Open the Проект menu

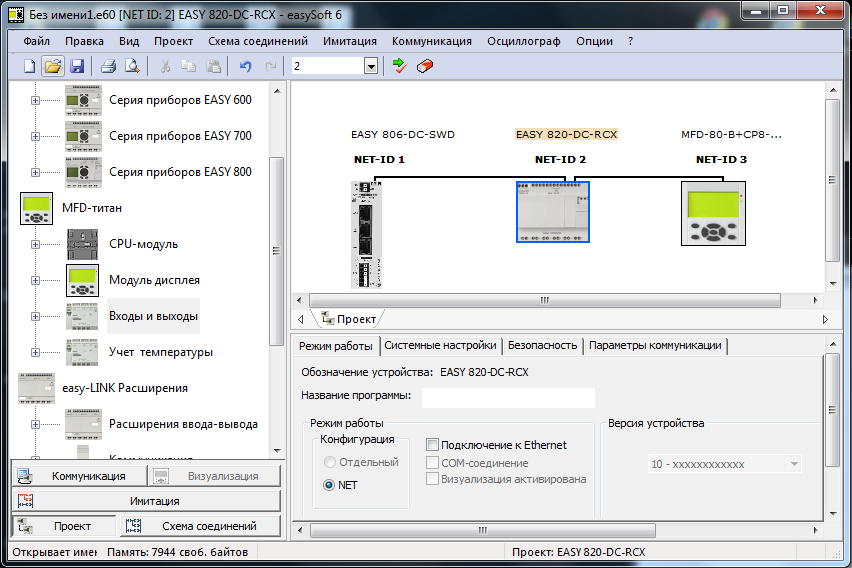pyautogui.click(x=173, y=41)
